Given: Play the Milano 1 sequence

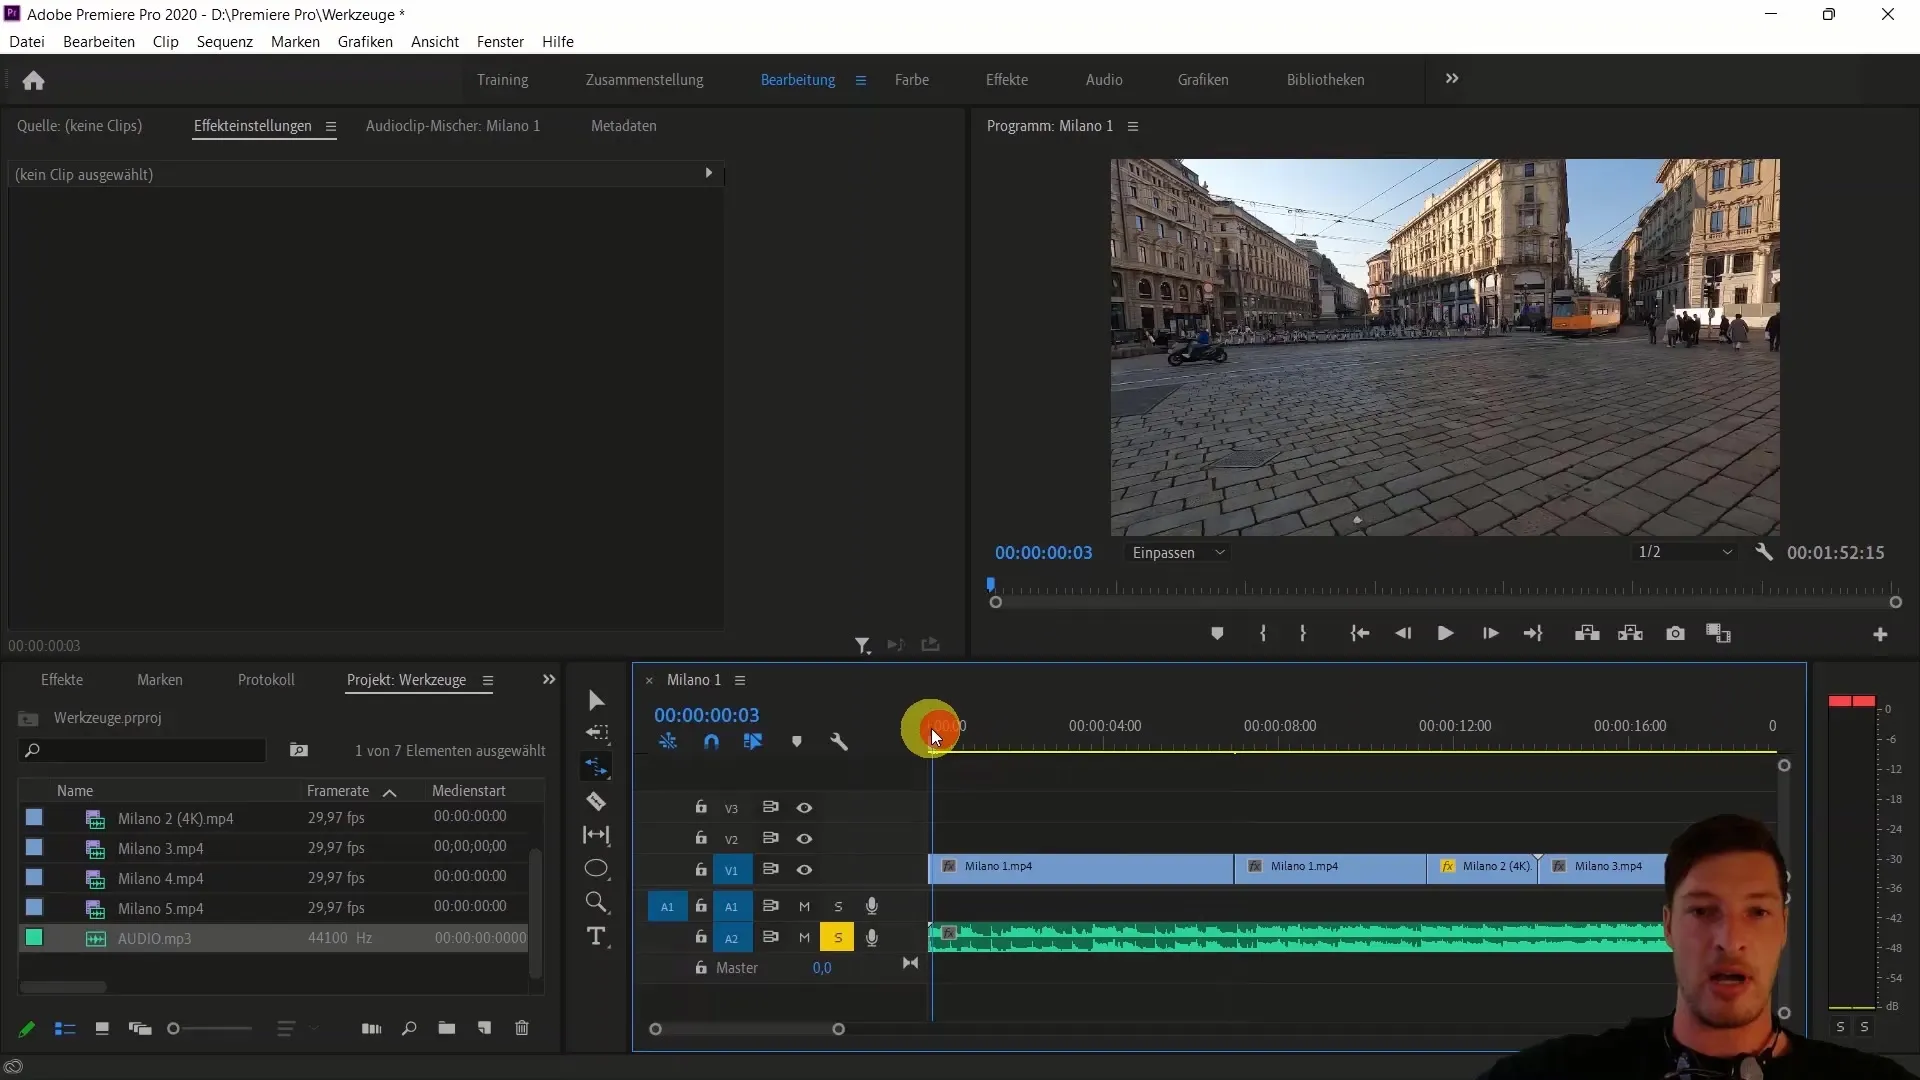Looking at the screenshot, I should (x=1445, y=633).
